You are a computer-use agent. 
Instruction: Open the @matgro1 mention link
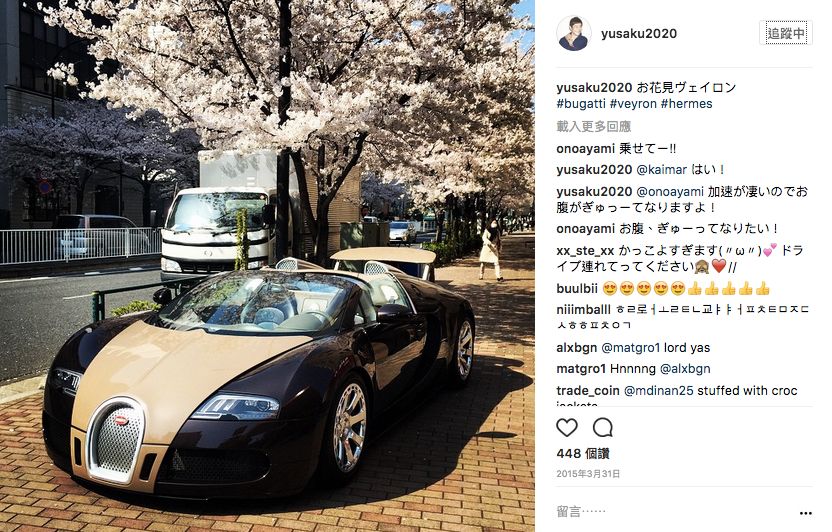point(630,348)
